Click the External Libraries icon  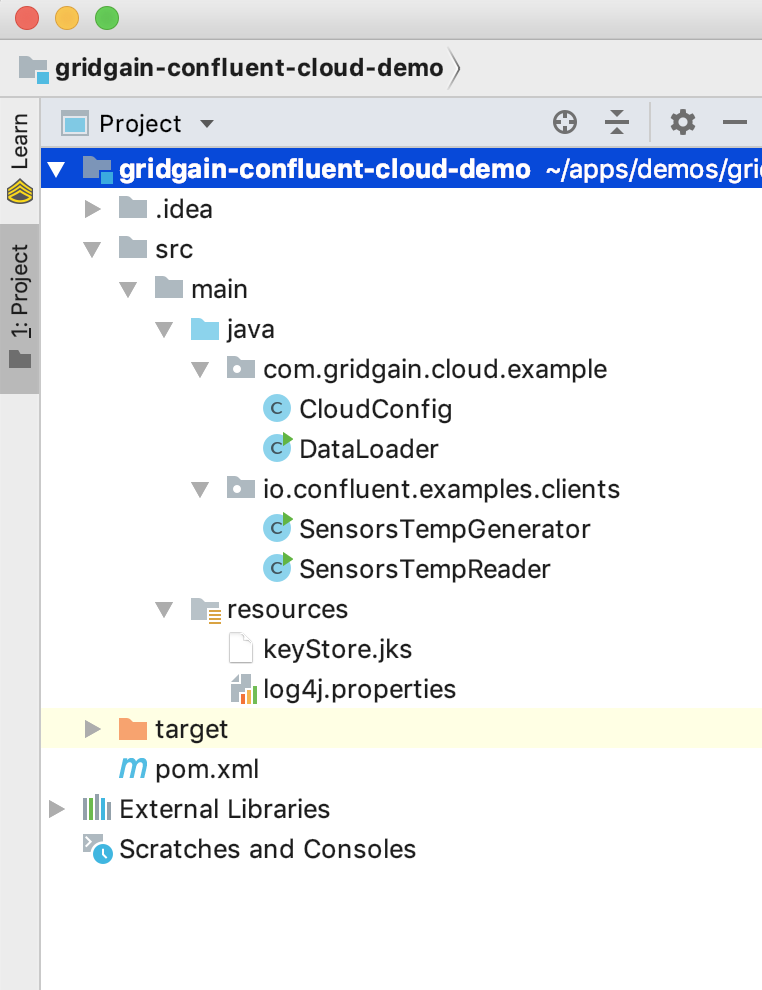tap(97, 809)
